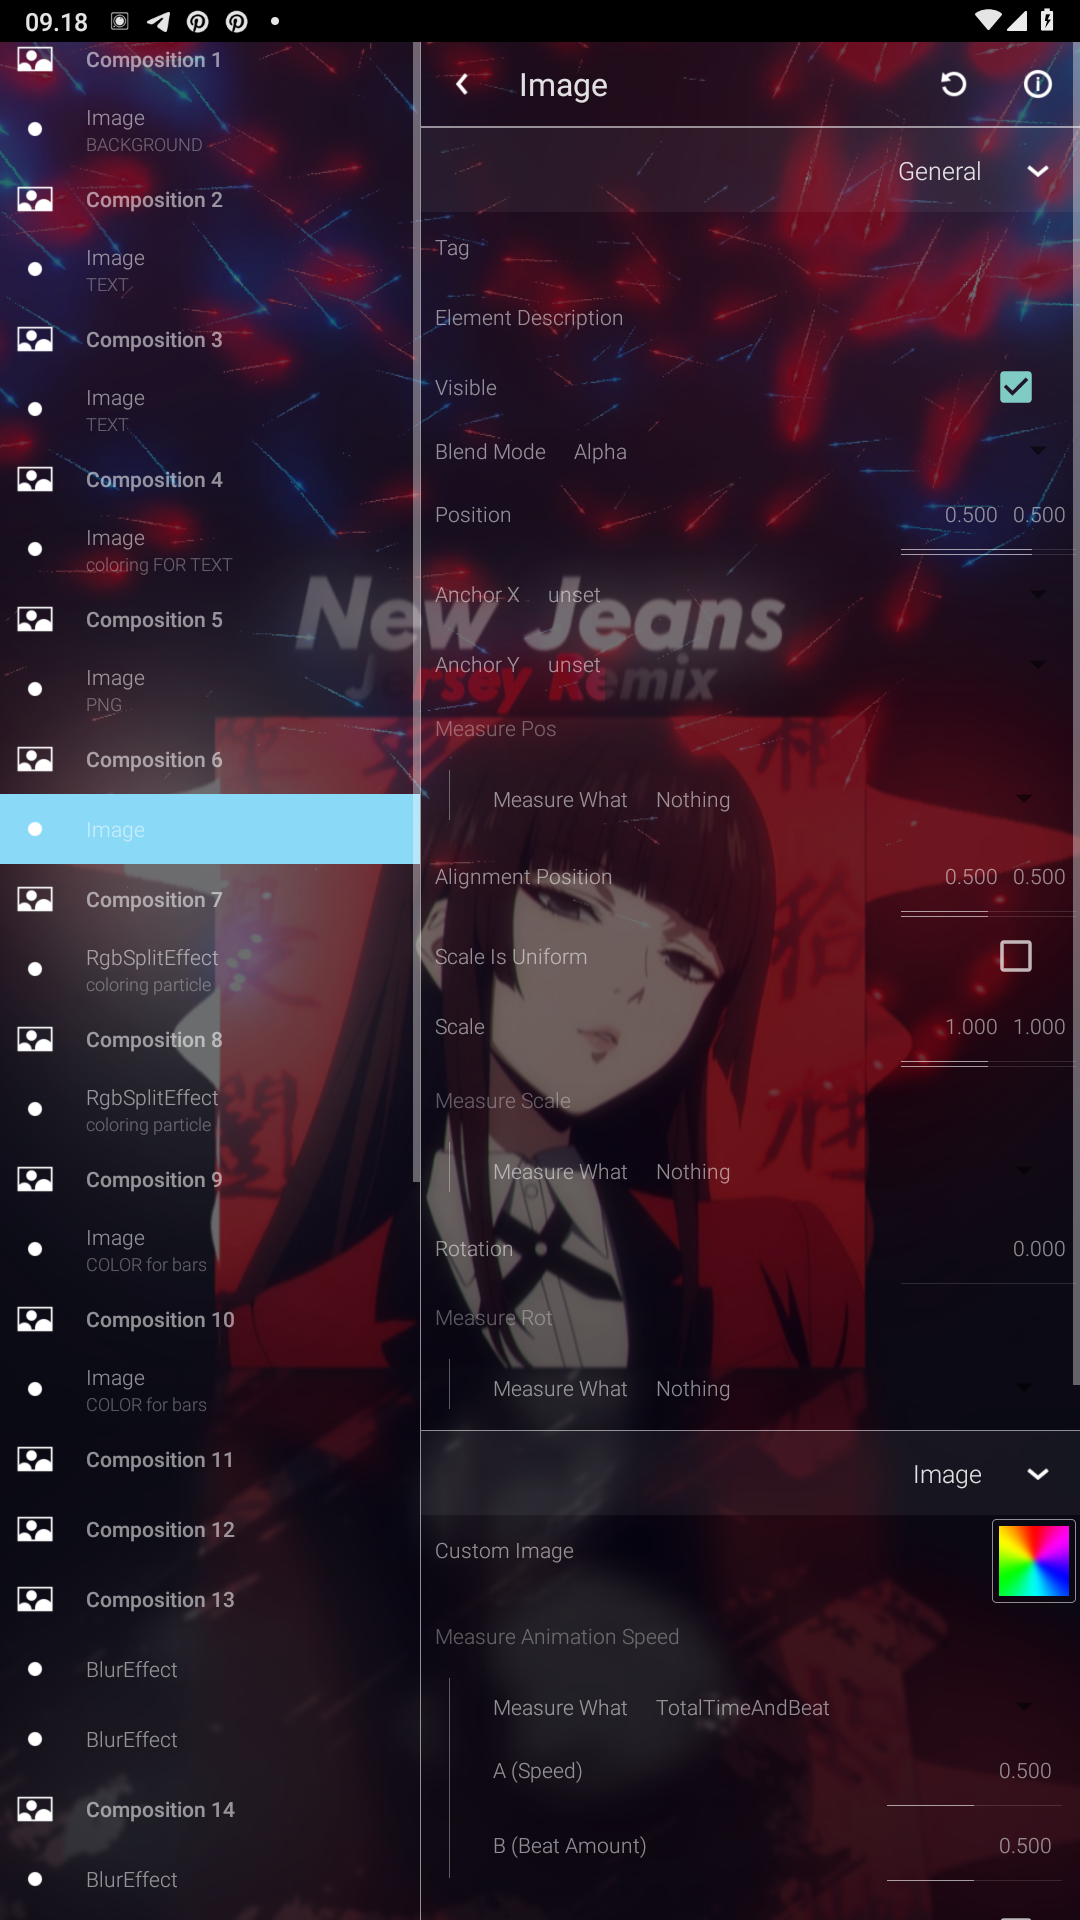Tap the Composition 13 picture icon
Screen dimensions: 1080x1920
pyautogui.click(x=35, y=1600)
